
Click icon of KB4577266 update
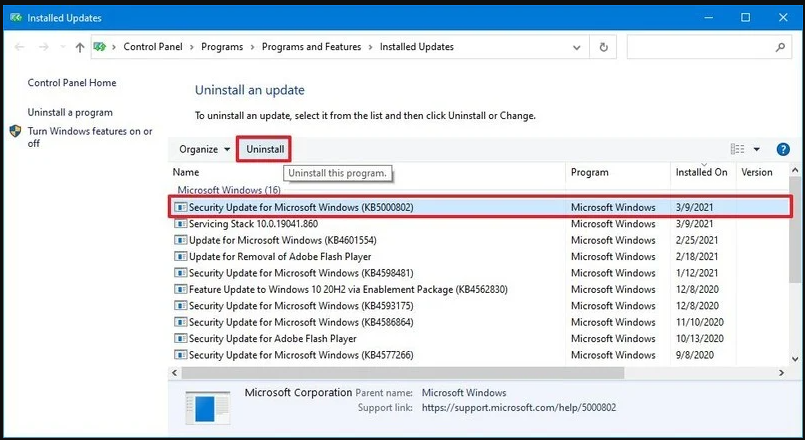click(180, 355)
